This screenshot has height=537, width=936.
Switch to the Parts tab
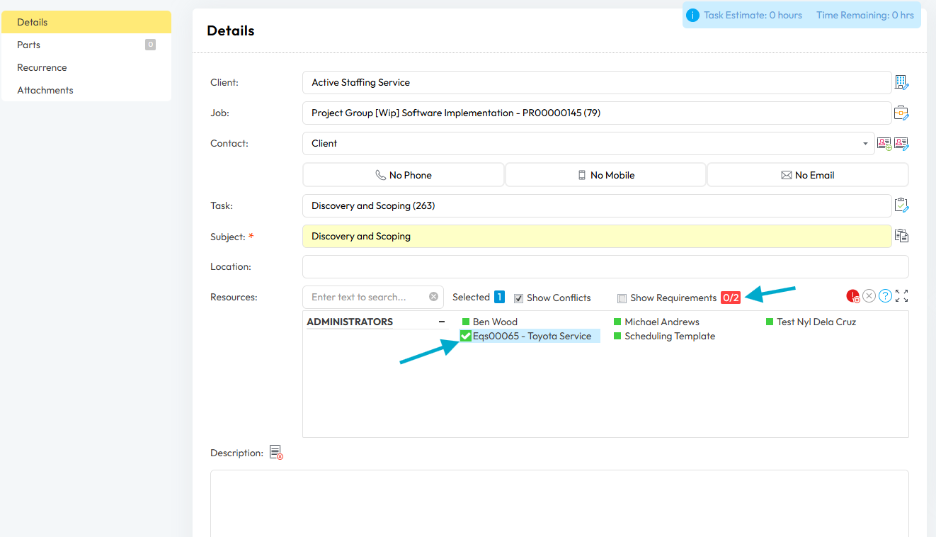(29, 45)
